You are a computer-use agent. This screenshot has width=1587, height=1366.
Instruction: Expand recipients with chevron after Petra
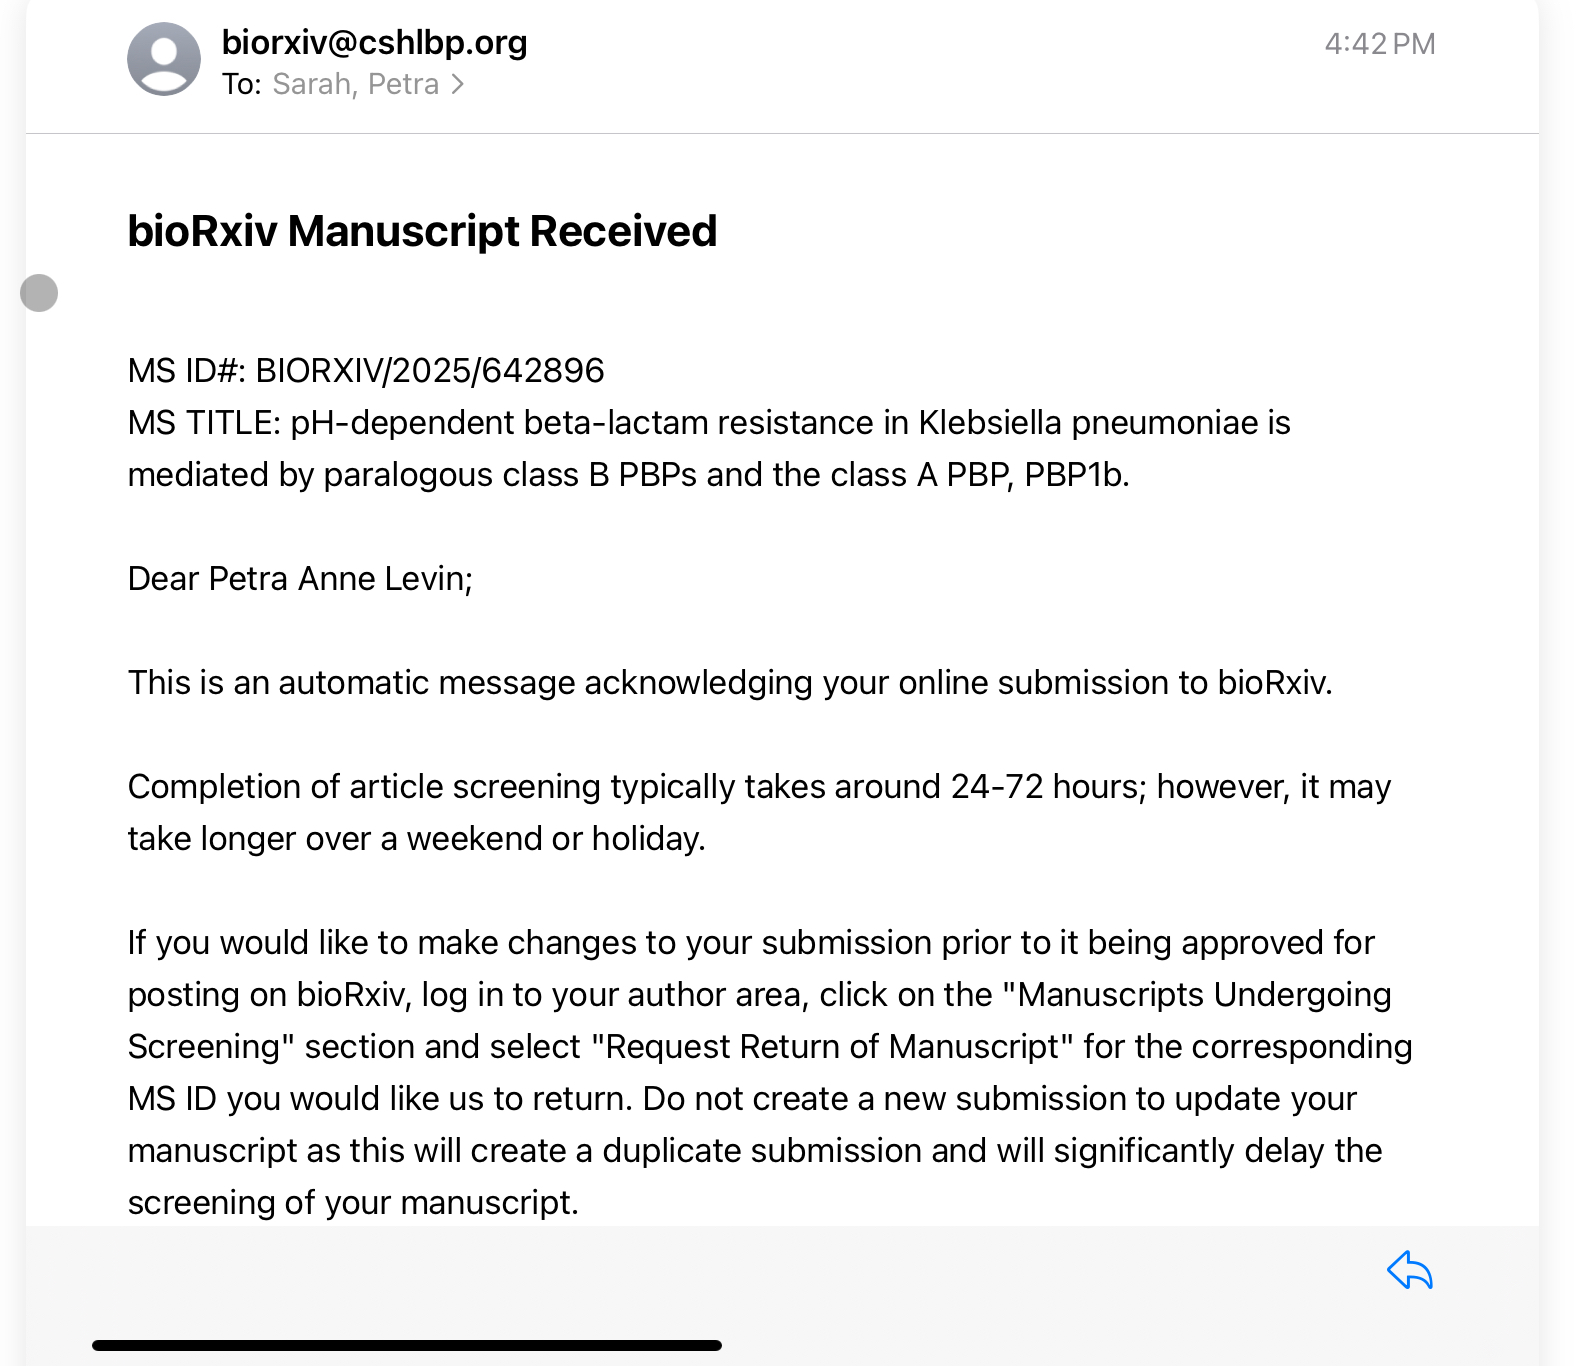(458, 85)
